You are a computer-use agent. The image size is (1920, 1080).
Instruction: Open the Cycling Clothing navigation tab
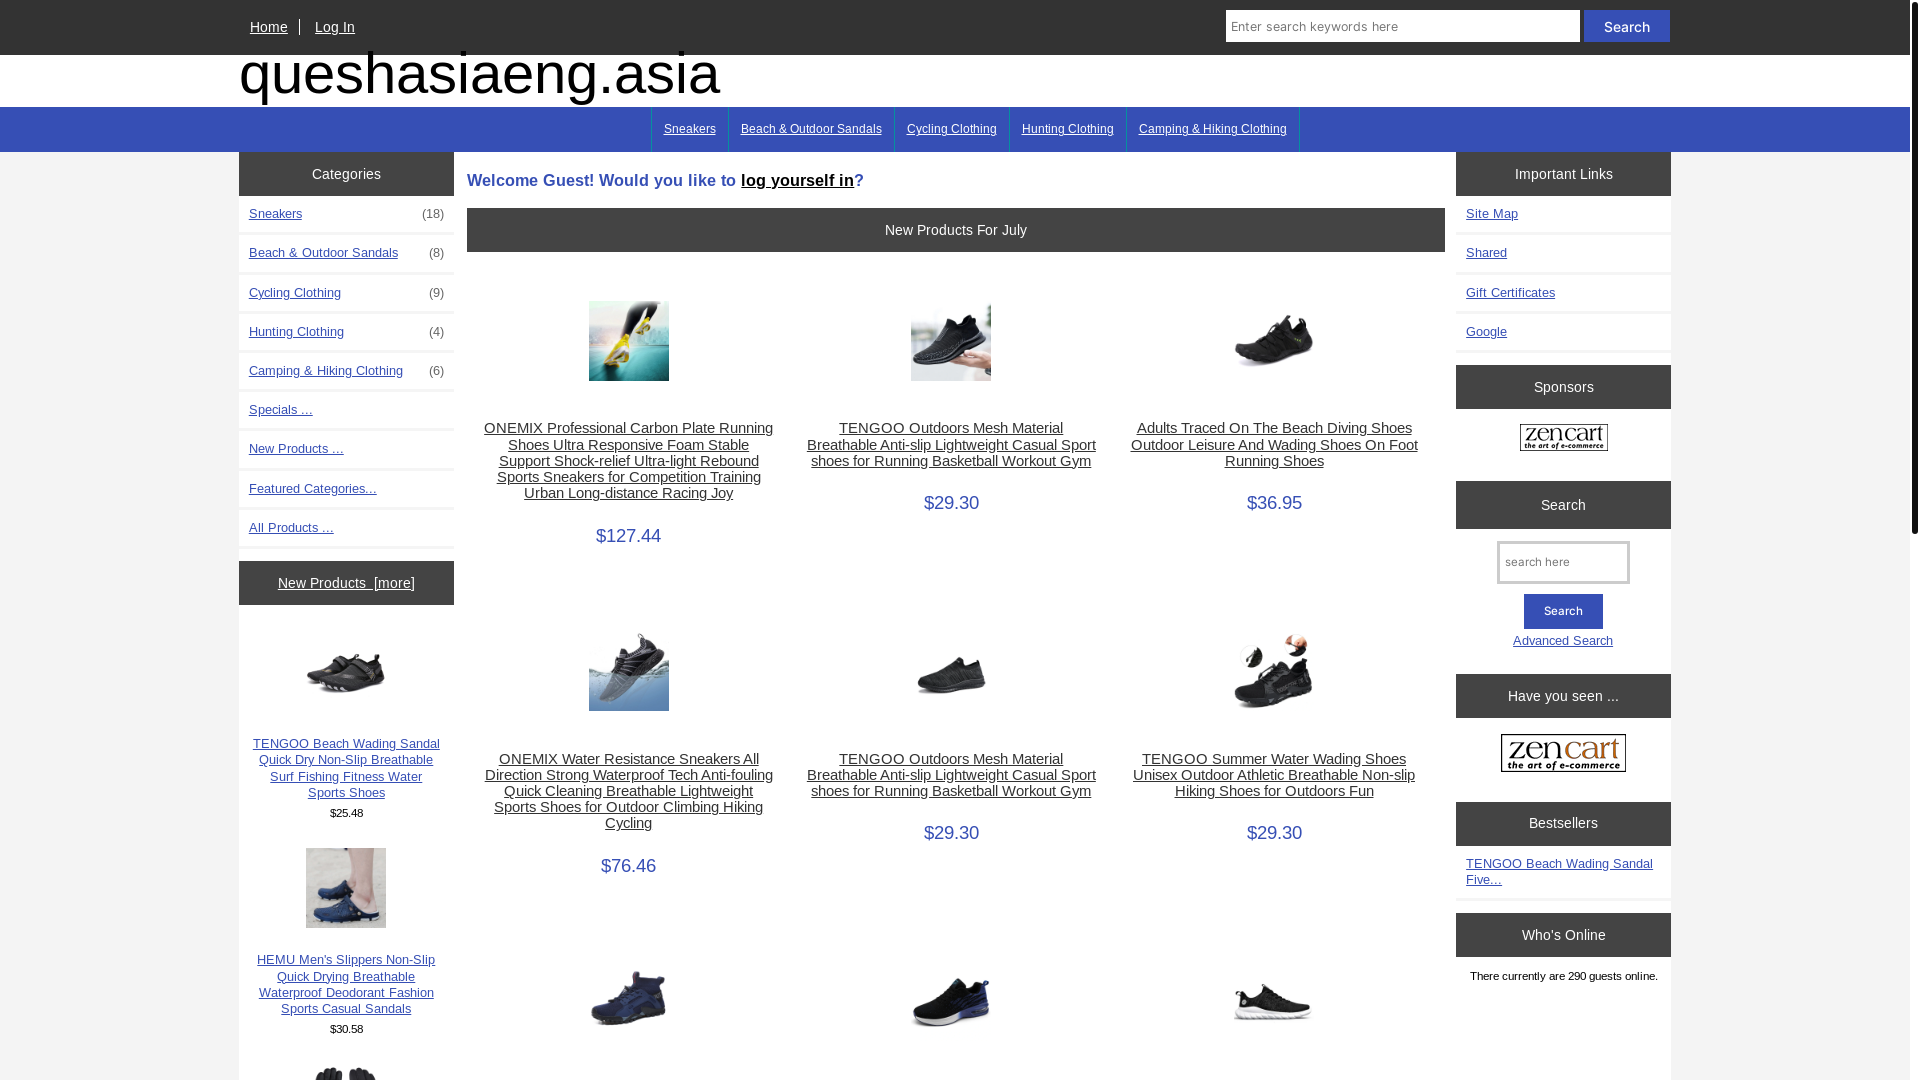click(952, 129)
